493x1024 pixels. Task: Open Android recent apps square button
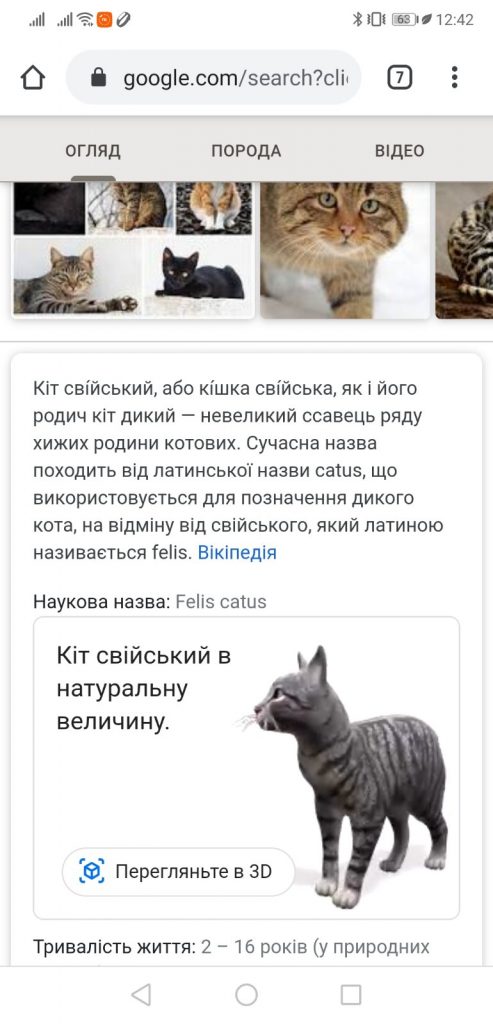point(351,995)
